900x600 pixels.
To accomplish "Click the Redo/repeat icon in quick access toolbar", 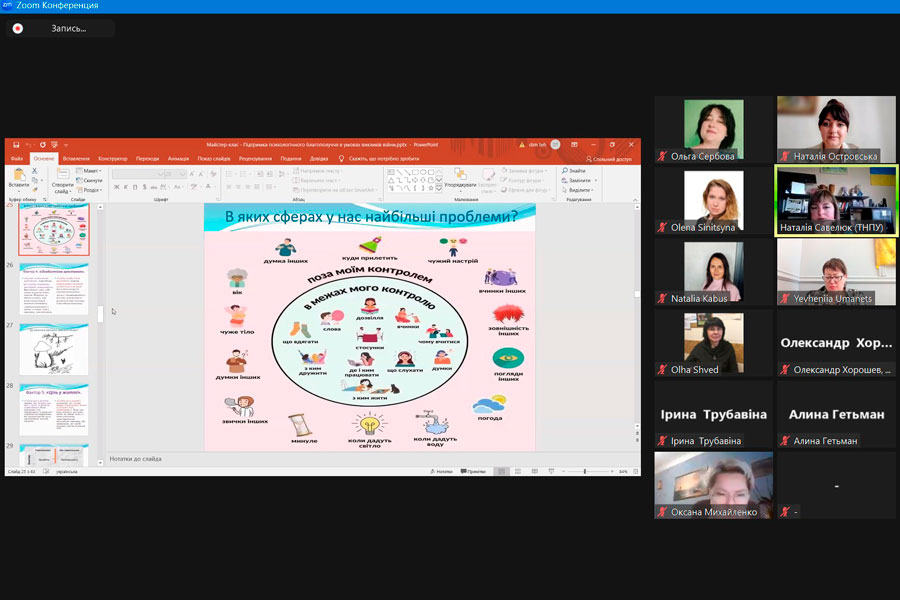I will point(42,145).
